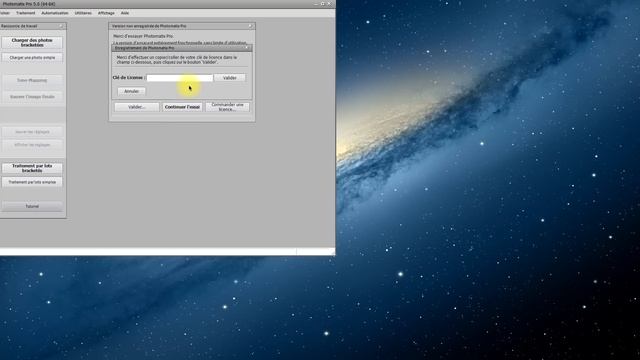
Task: Open the Tutoriel button
Action: click(x=32, y=206)
